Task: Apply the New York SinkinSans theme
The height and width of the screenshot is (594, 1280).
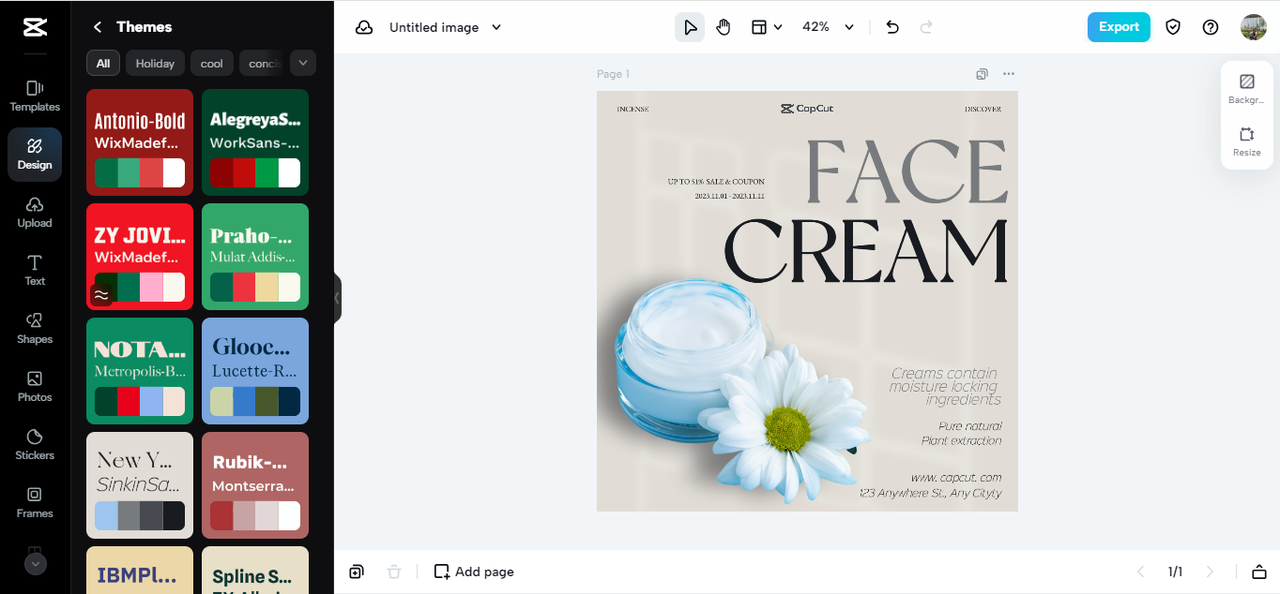Action: (x=140, y=485)
